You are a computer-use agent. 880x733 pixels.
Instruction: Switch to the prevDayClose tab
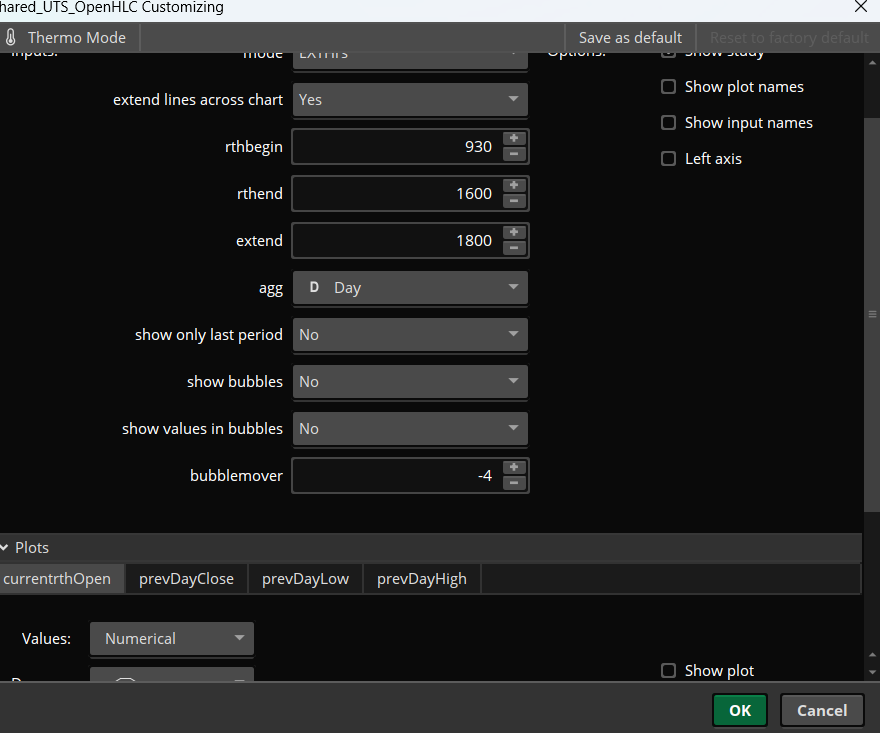click(186, 579)
